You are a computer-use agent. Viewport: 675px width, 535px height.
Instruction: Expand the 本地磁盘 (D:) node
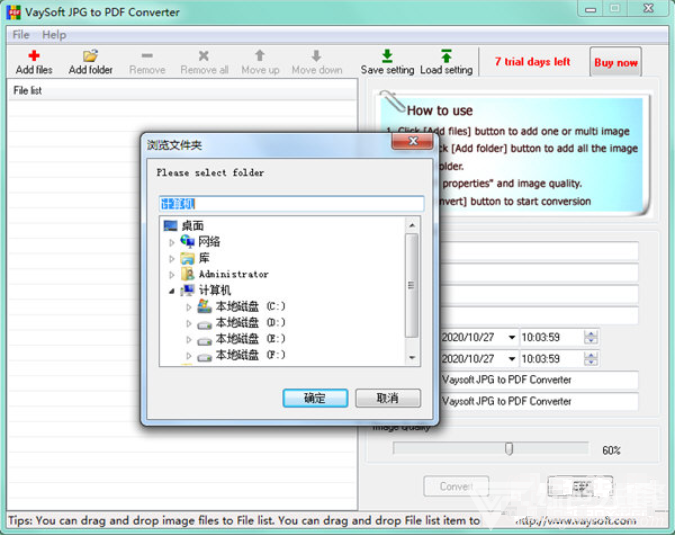(x=189, y=323)
